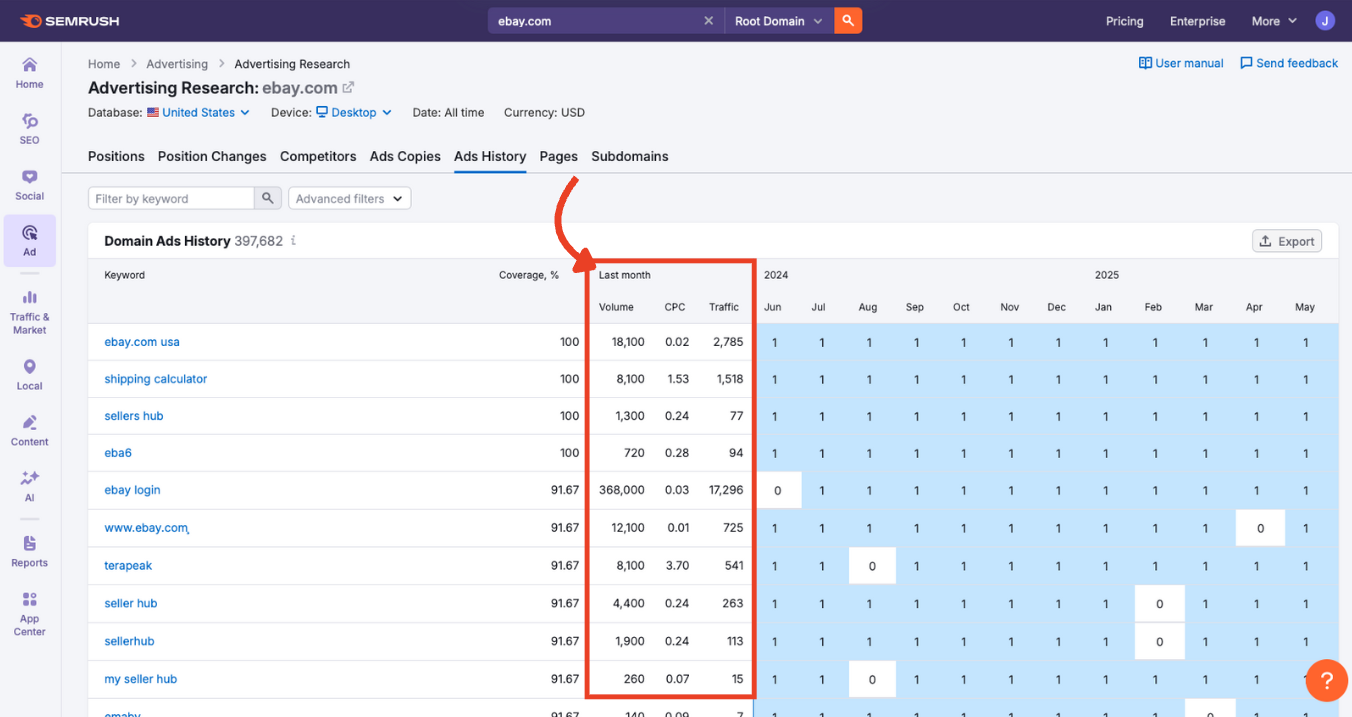
Task: Go to Traffic & Market section
Action: click(29, 311)
